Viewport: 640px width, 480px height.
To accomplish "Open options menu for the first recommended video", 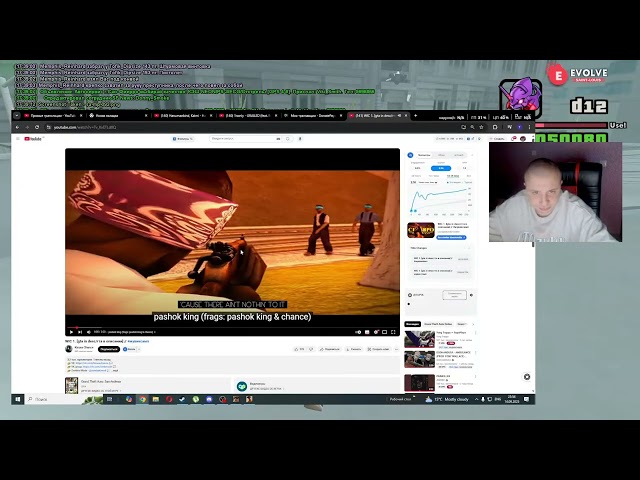I will [x=476, y=333].
